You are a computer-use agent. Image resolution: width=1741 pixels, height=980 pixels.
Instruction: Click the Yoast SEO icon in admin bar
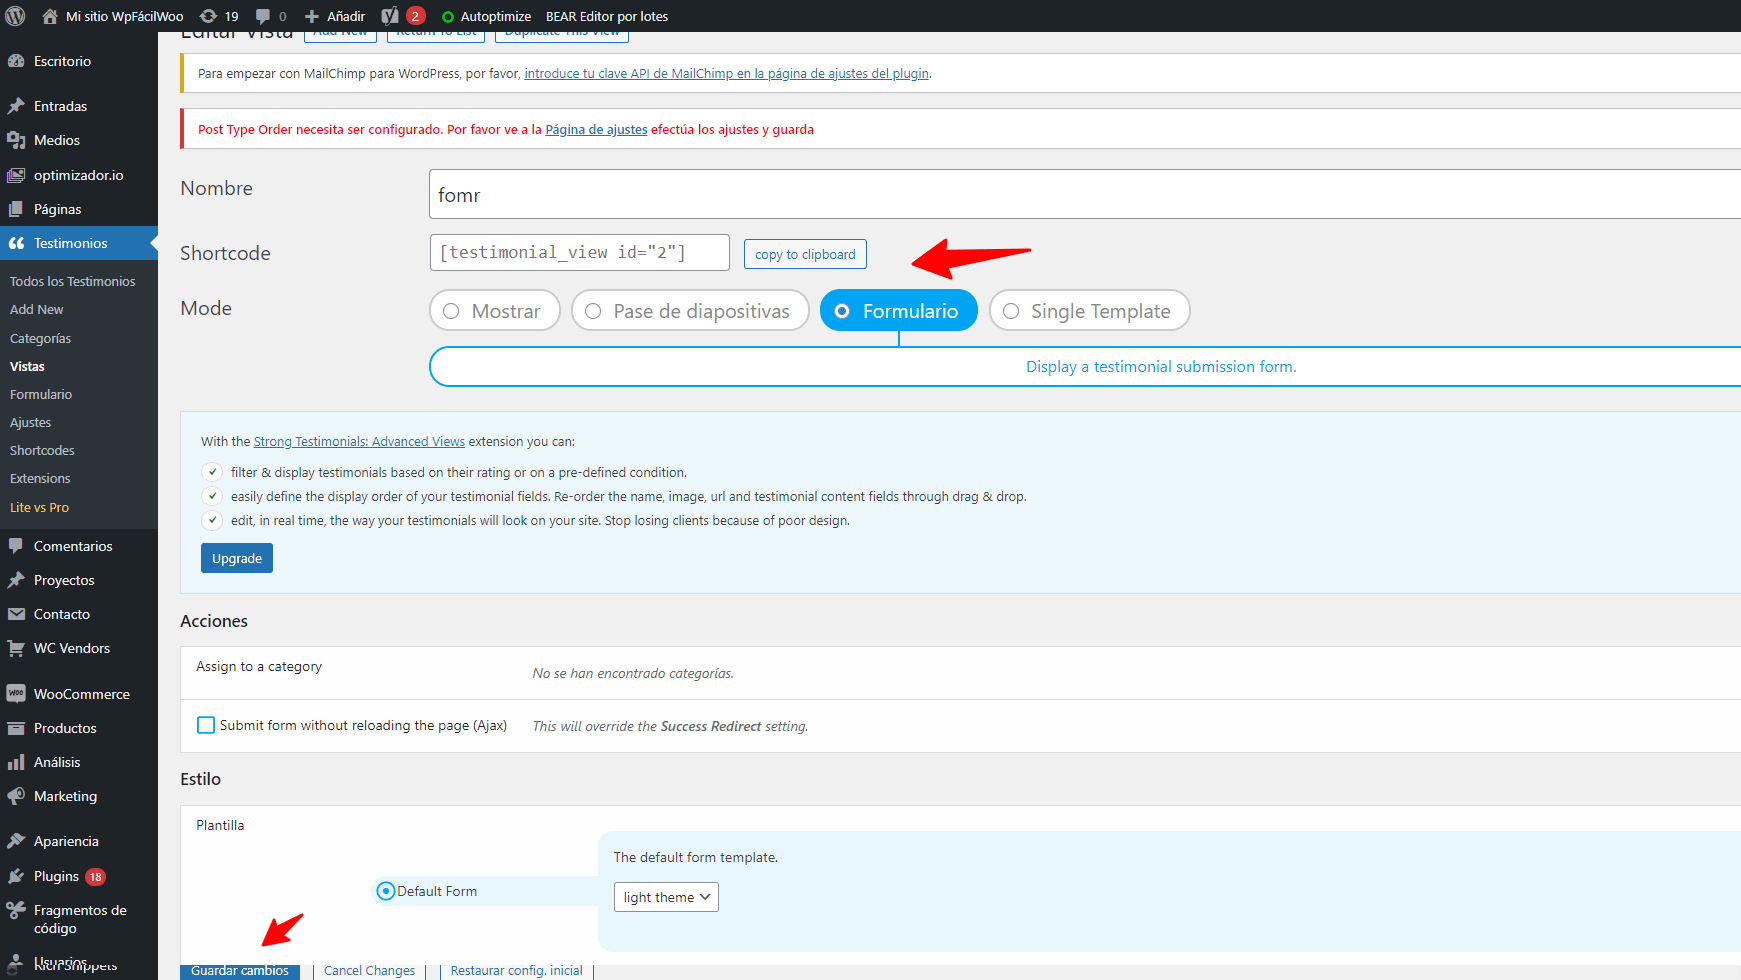pos(390,16)
